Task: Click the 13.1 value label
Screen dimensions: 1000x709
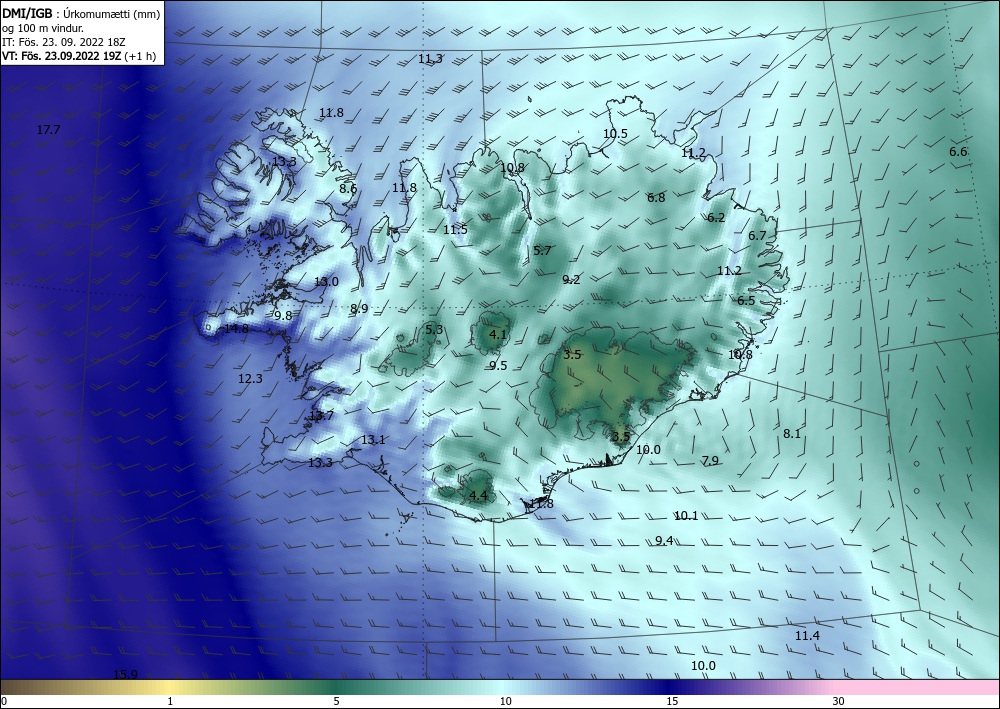Action: pyautogui.click(x=373, y=440)
